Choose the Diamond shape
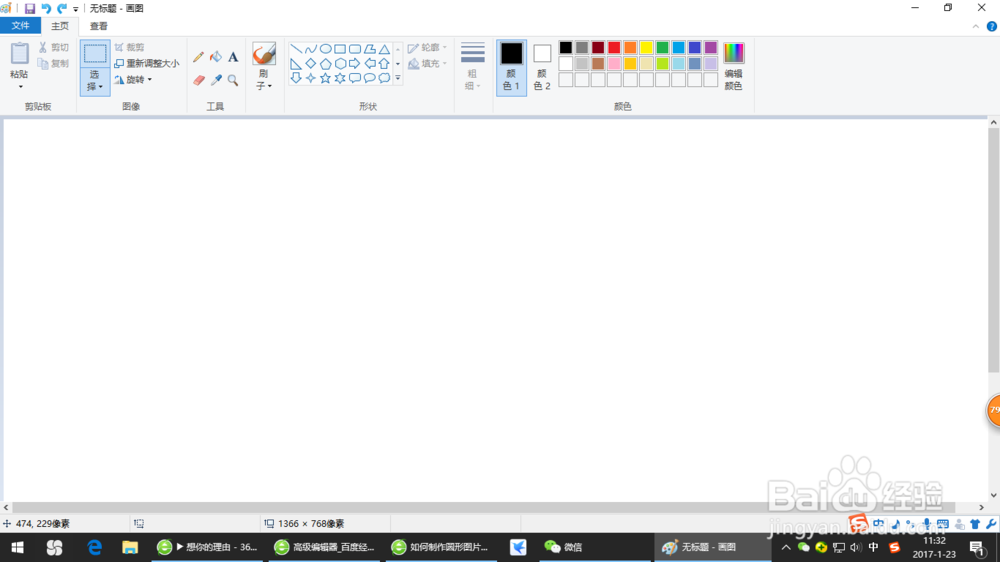 pos(311,64)
